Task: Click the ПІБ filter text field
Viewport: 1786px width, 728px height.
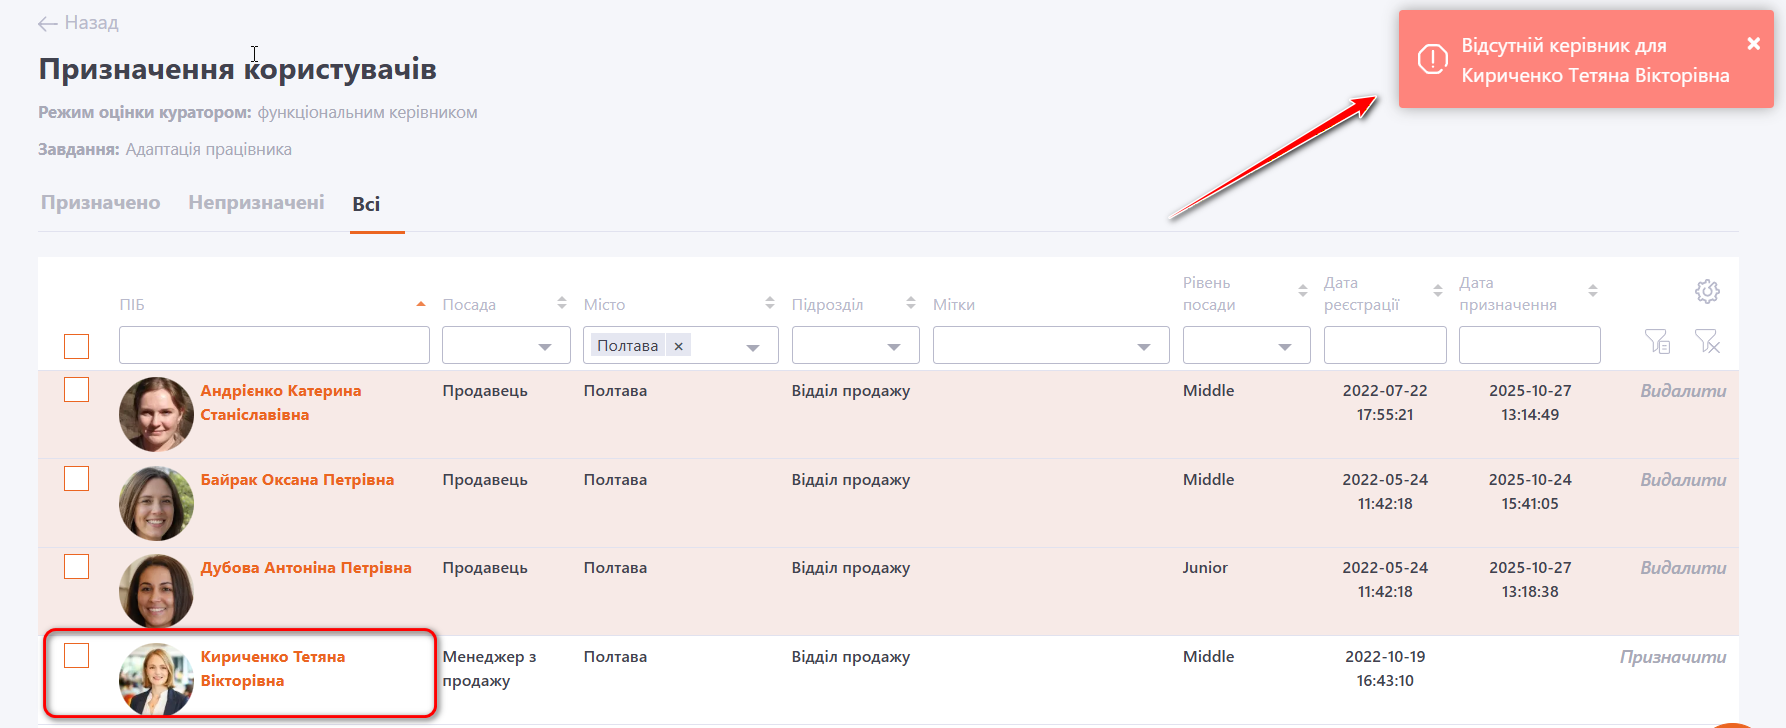Action: click(x=274, y=345)
